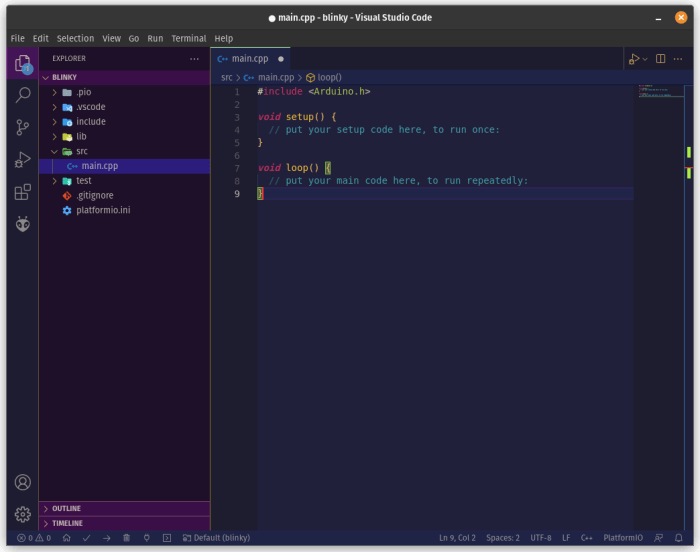Viewport: 700px width, 552px height.
Task: Expand the include folder
Action: click(x=54, y=121)
